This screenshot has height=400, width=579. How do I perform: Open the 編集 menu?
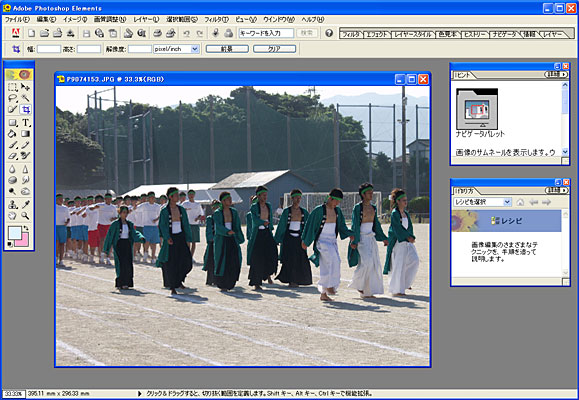point(46,20)
